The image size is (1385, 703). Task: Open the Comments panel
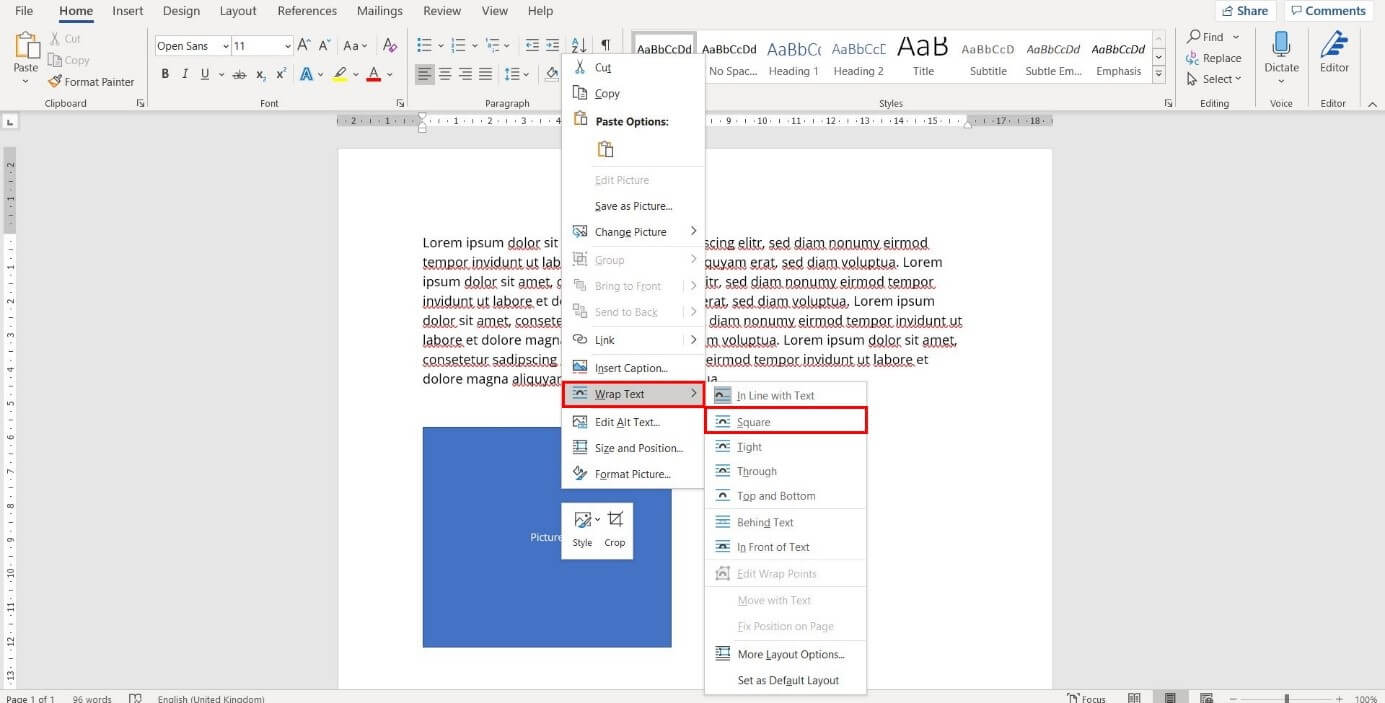[x=1328, y=10]
